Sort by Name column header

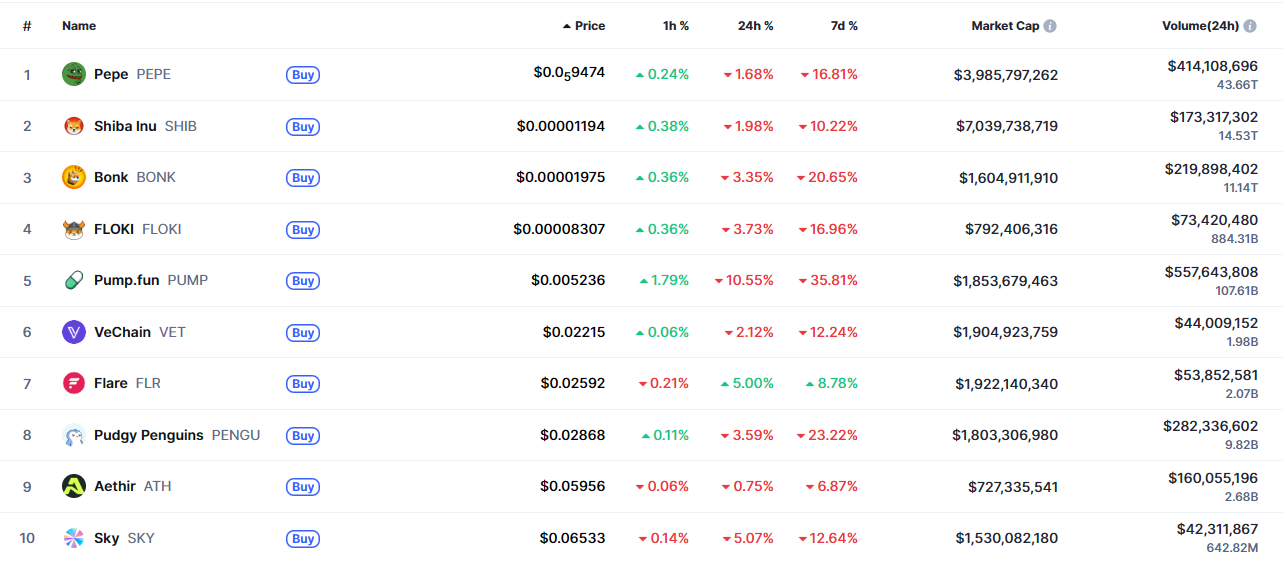pyautogui.click(x=79, y=26)
